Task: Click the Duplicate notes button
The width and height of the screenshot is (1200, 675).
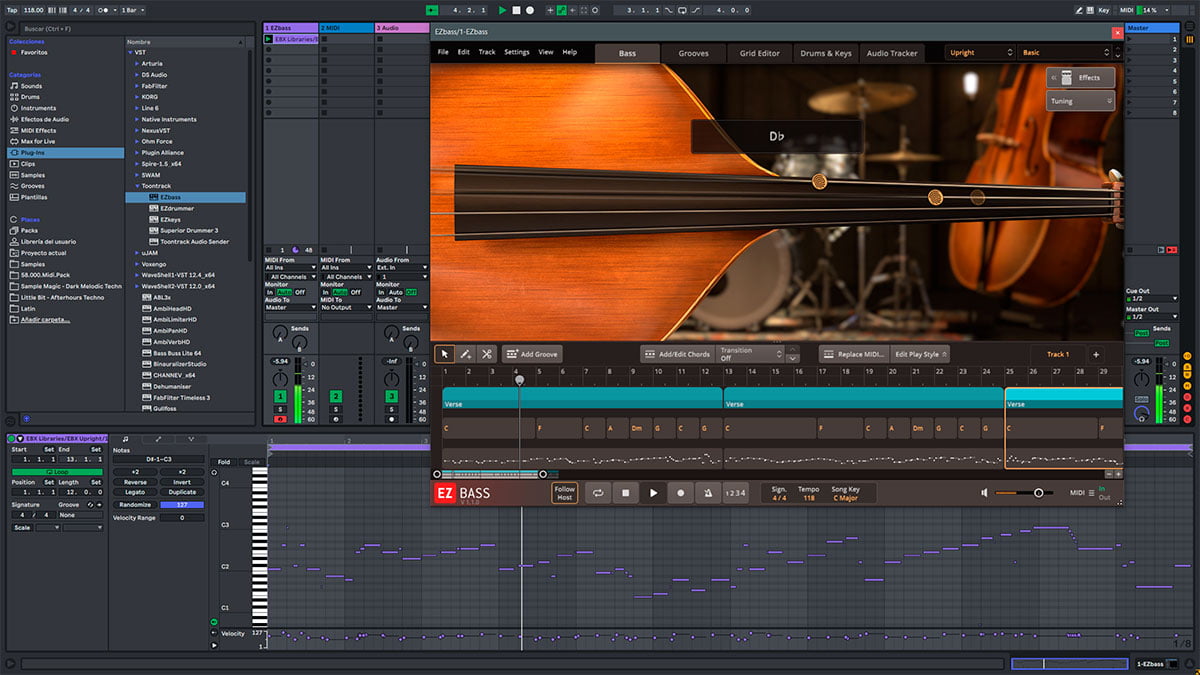Action: 182,492
